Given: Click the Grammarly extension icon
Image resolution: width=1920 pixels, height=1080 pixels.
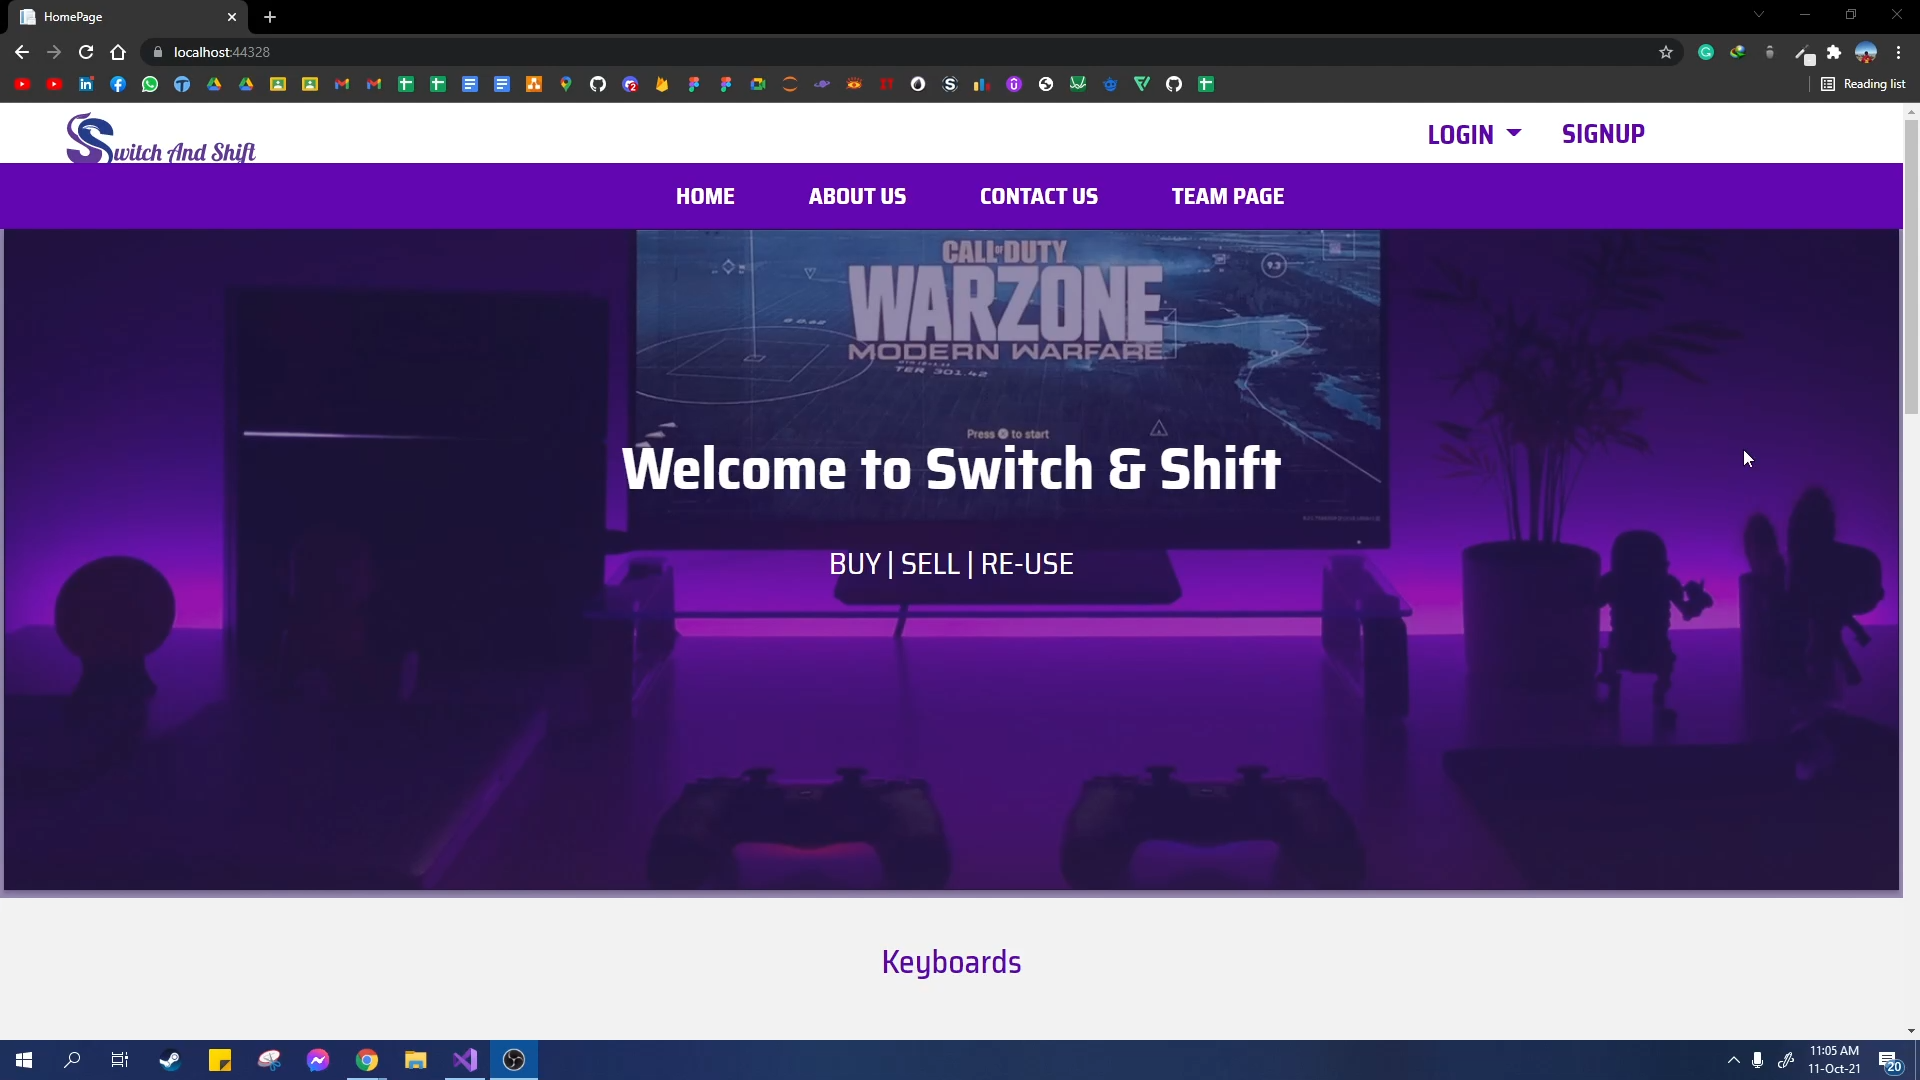Looking at the screenshot, I should (x=1706, y=52).
